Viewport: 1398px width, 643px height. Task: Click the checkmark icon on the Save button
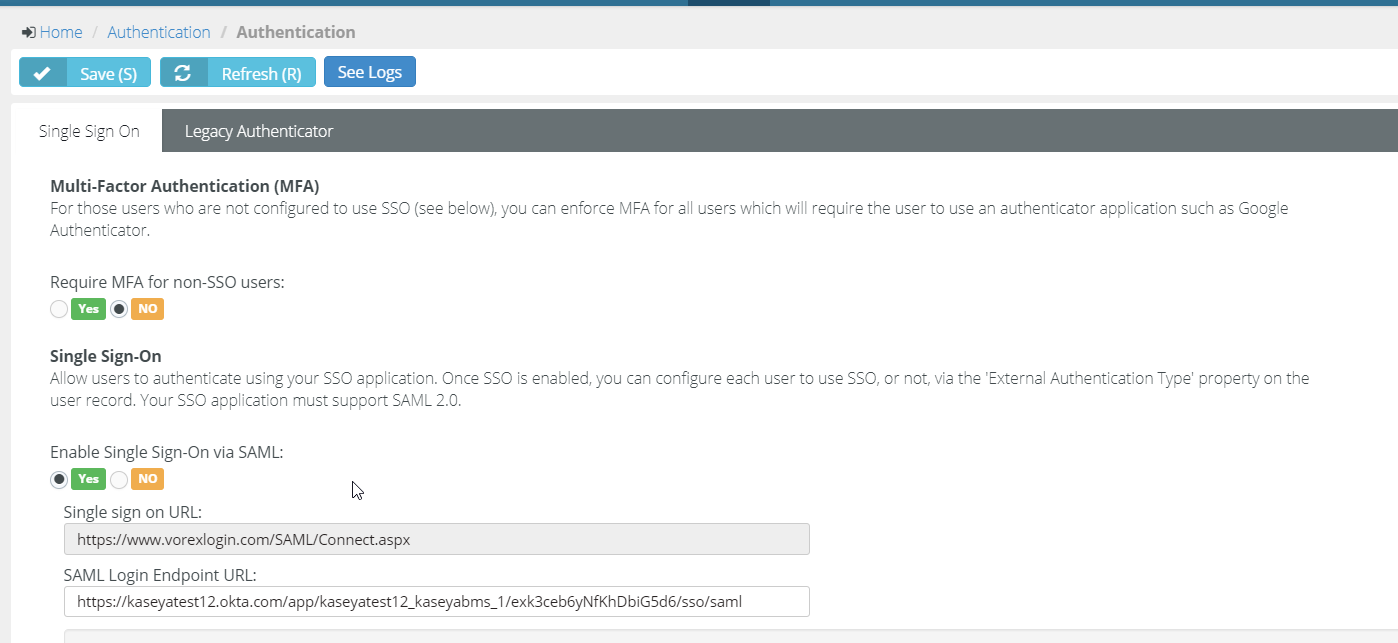42,73
